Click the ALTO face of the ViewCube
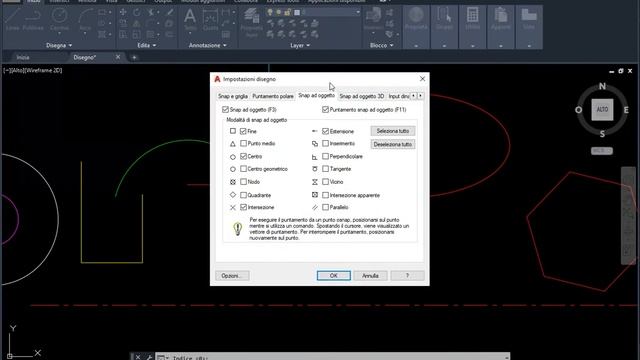Screen dimensions: 640x360 (x=602, y=109)
